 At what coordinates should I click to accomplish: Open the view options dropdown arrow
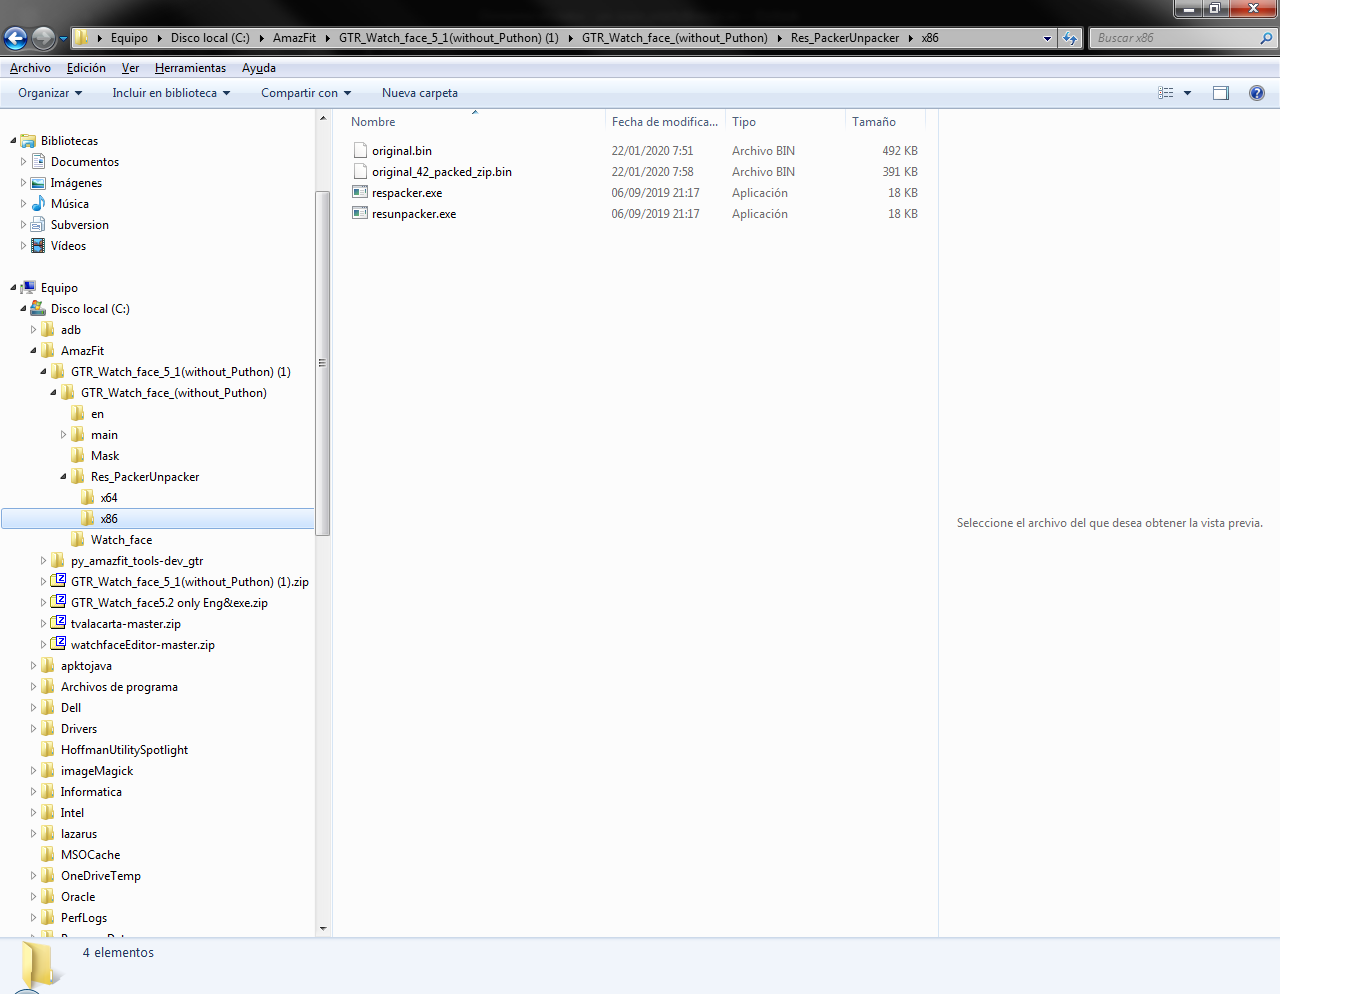click(1188, 93)
